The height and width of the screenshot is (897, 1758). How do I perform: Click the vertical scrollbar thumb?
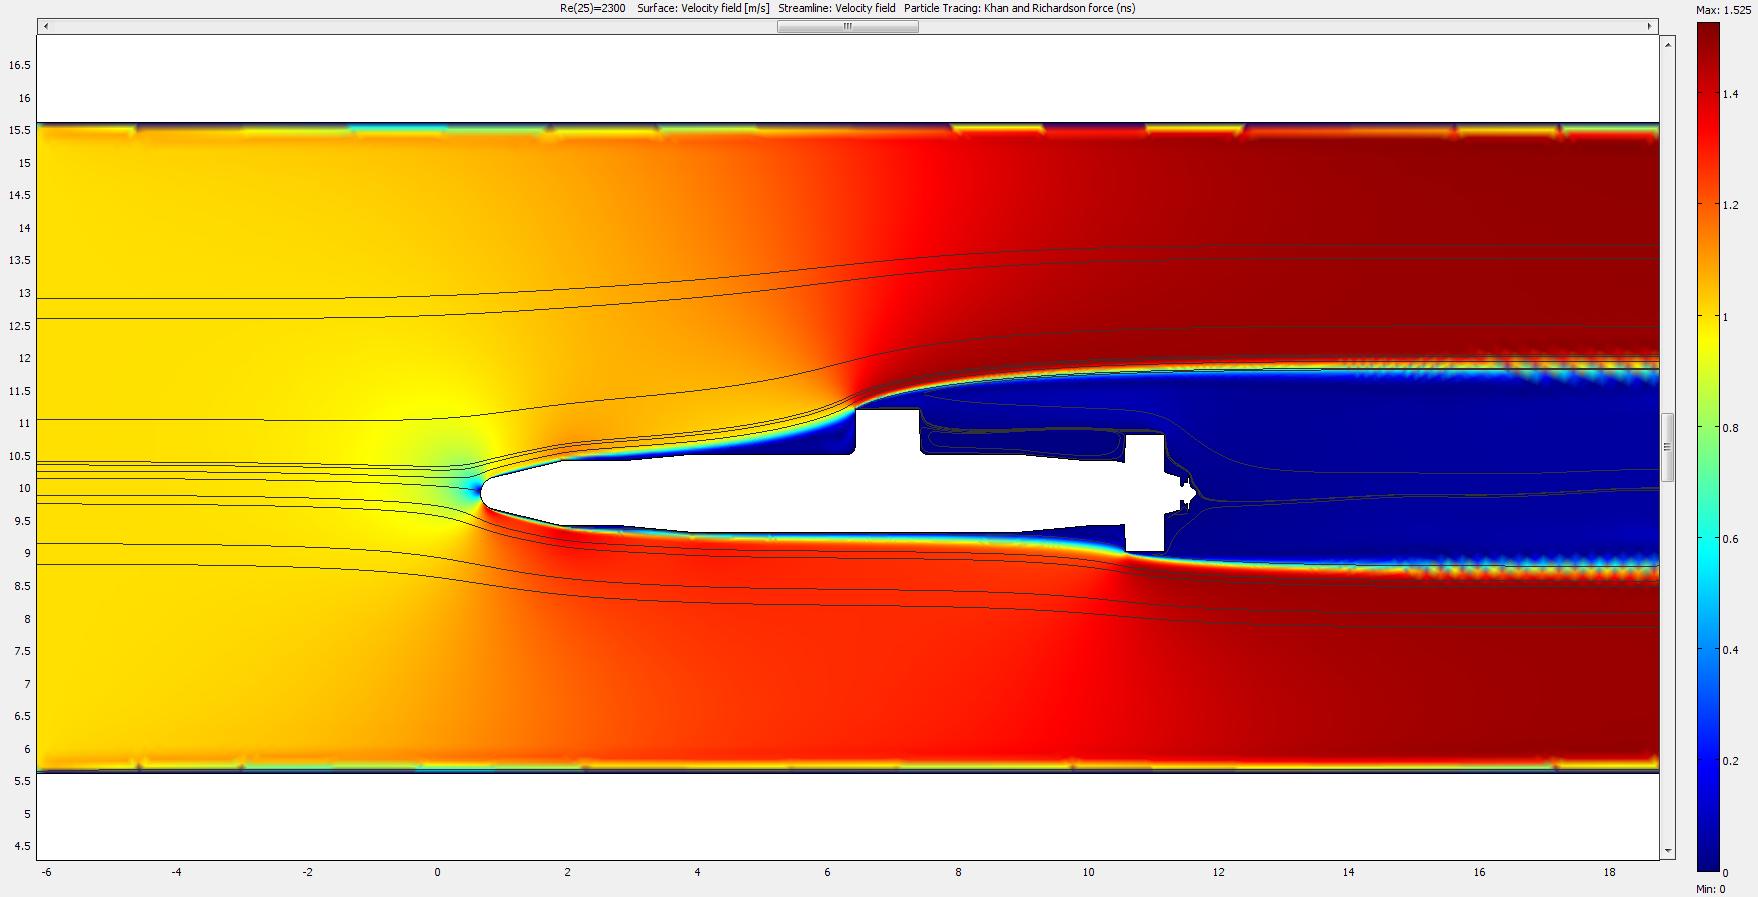(1668, 448)
